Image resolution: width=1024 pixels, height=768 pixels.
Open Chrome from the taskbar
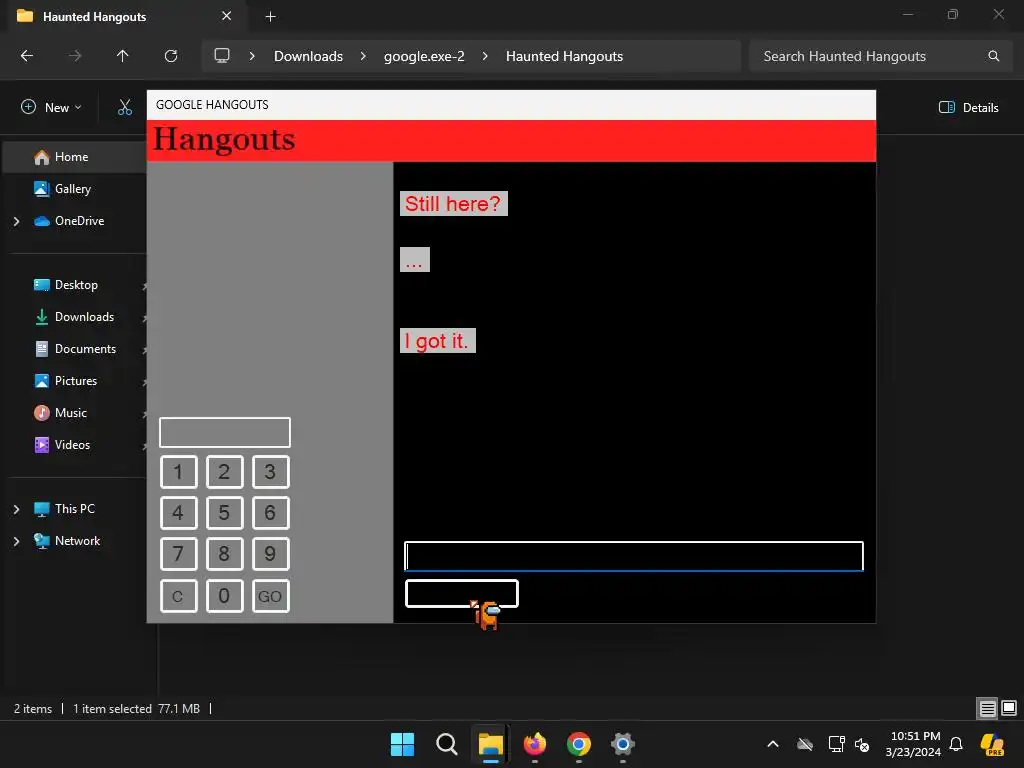tap(579, 744)
